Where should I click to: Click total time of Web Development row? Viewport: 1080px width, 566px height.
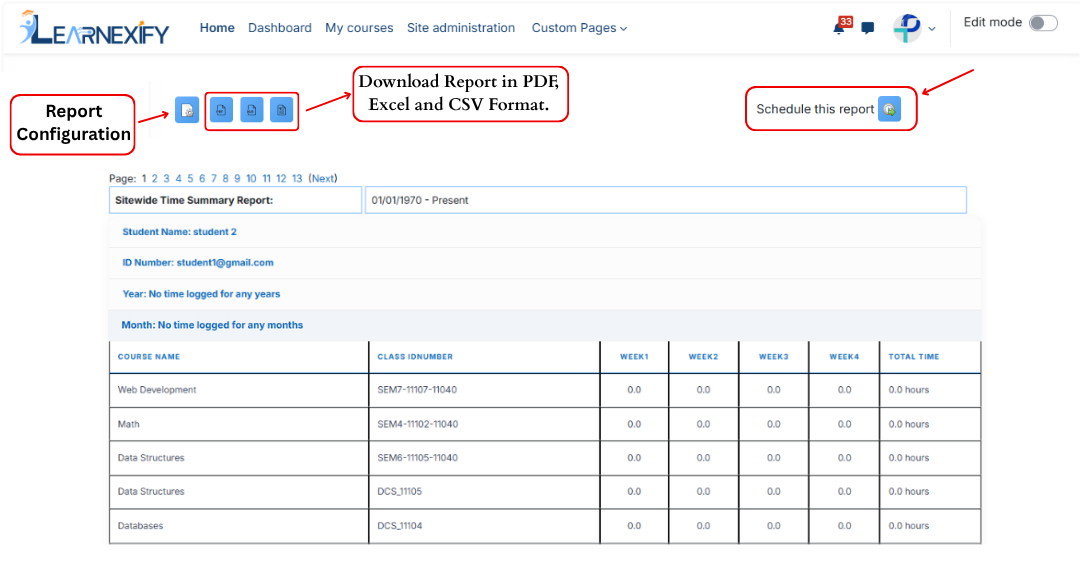908,390
